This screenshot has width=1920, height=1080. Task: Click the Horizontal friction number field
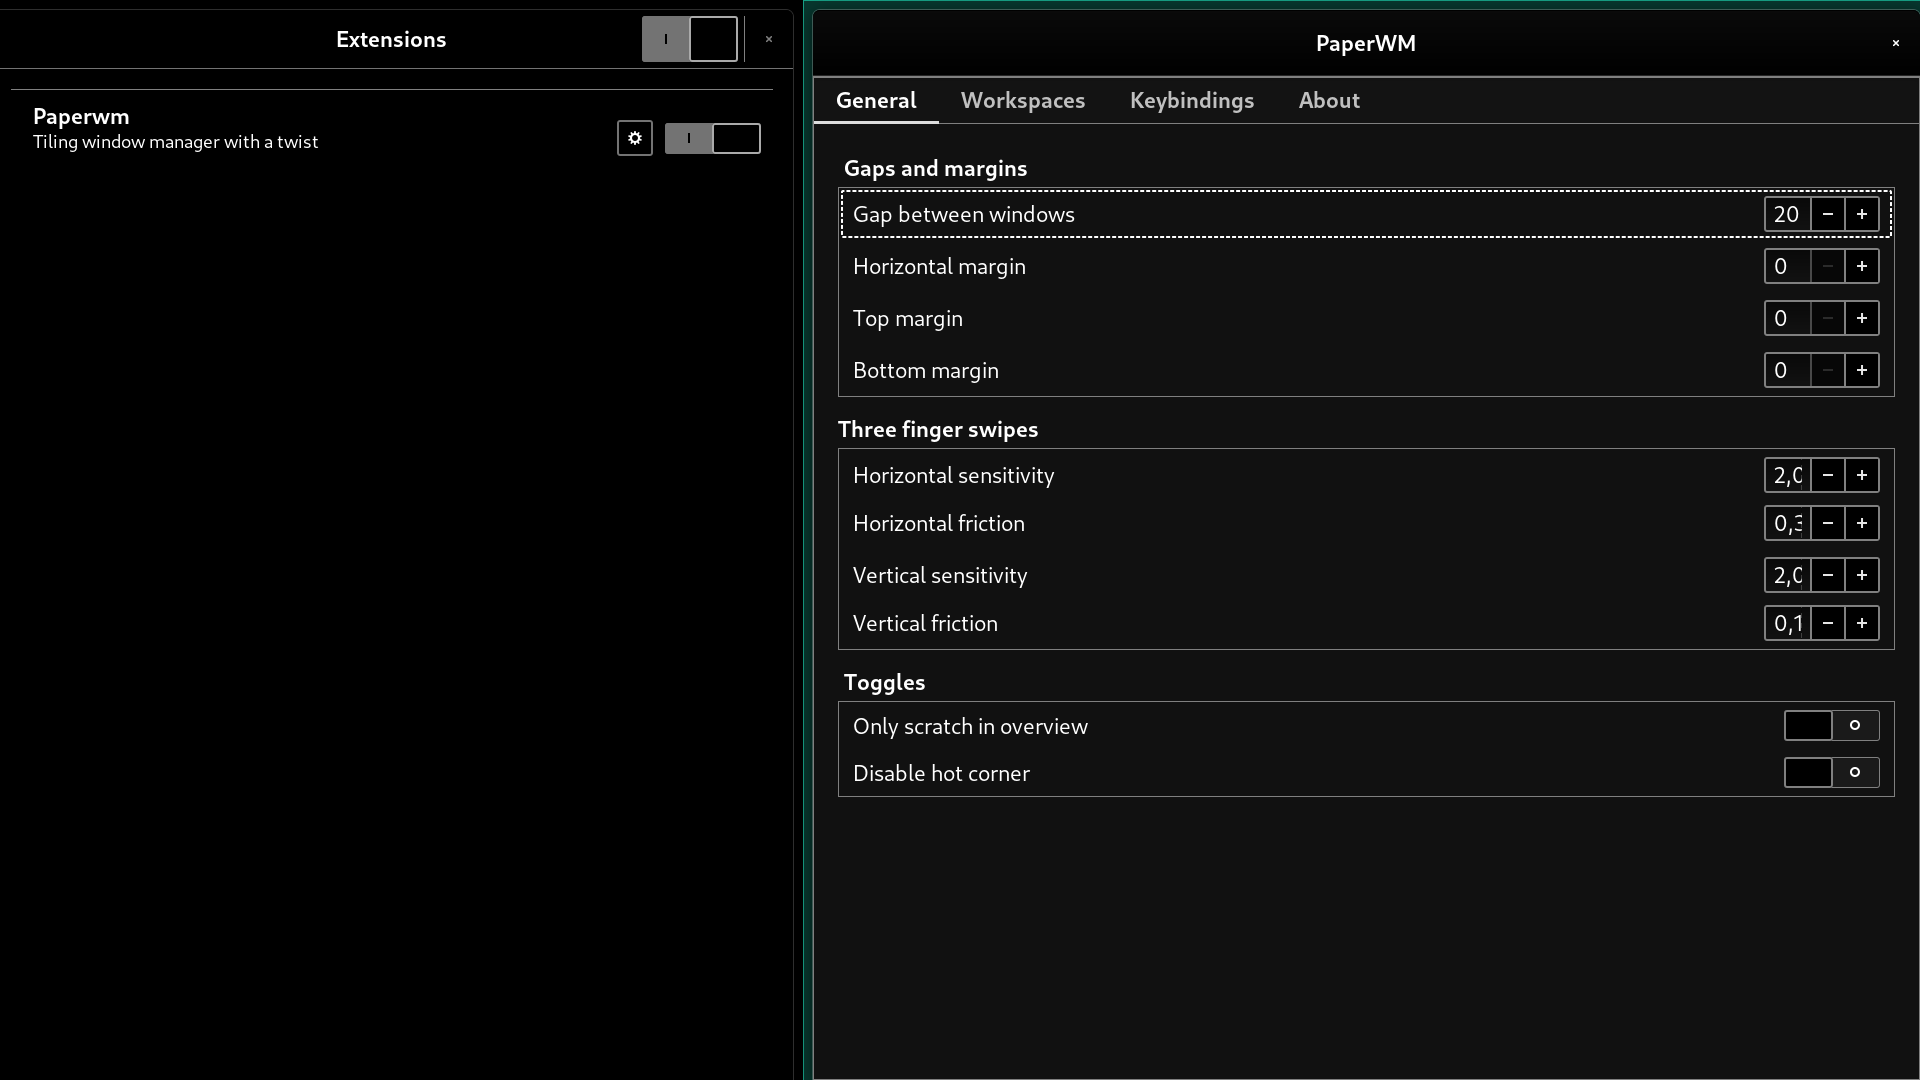1787,523
